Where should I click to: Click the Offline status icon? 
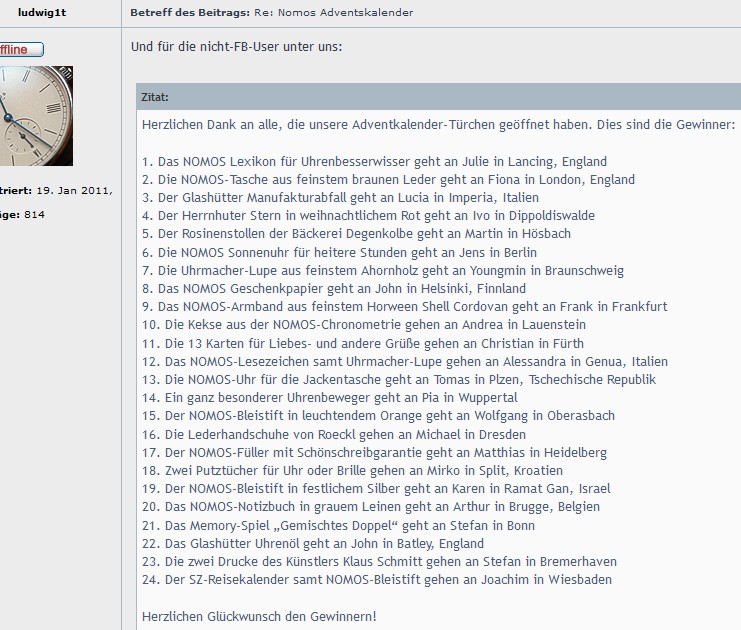tap(22, 49)
